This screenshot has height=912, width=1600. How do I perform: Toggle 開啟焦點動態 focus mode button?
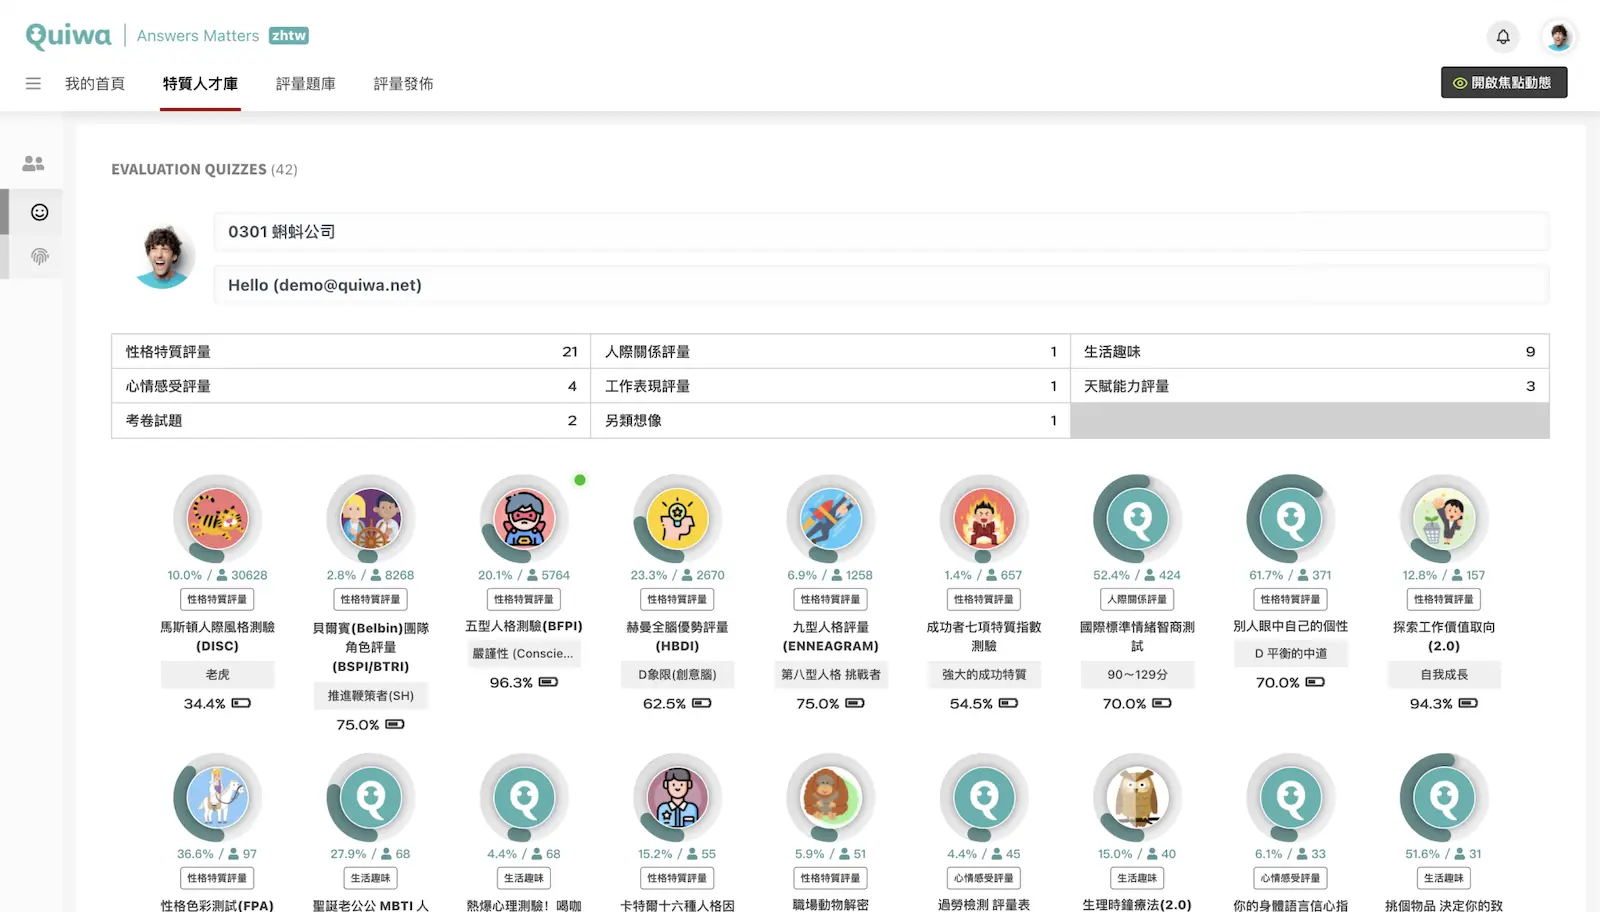(x=1504, y=83)
